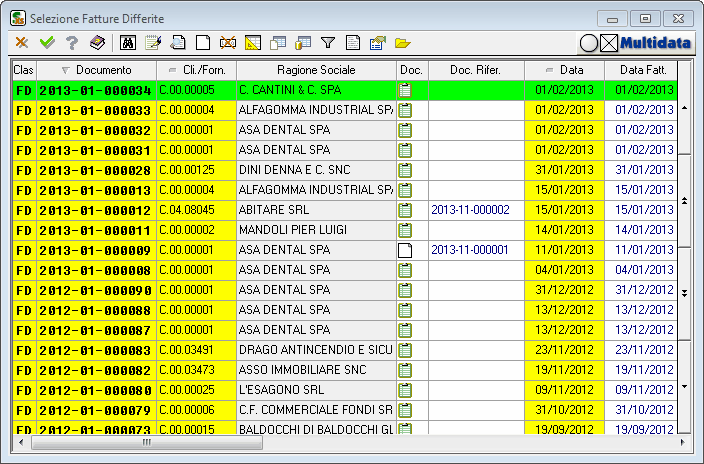Click vertical scrollbar double-up arrow
The height and width of the screenshot is (464, 704).
tap(684, 201)
